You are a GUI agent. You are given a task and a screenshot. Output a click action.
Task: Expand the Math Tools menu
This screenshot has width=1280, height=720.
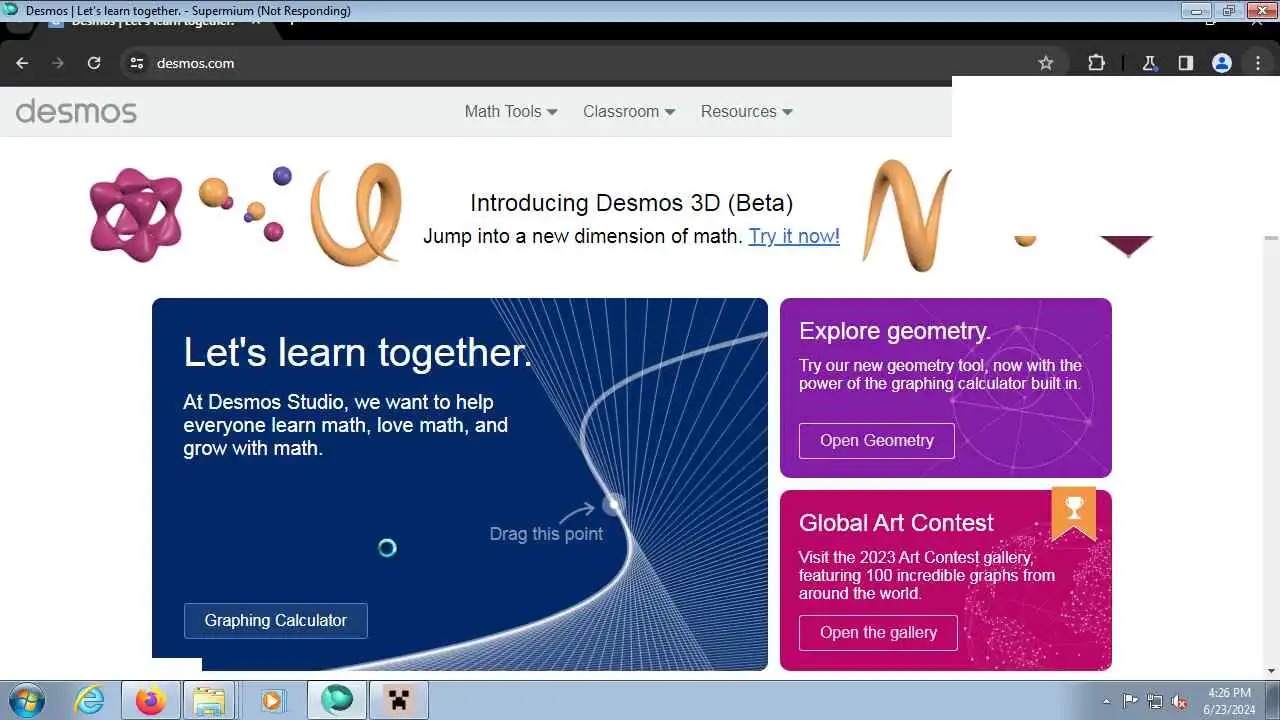(x=511, y=111)
